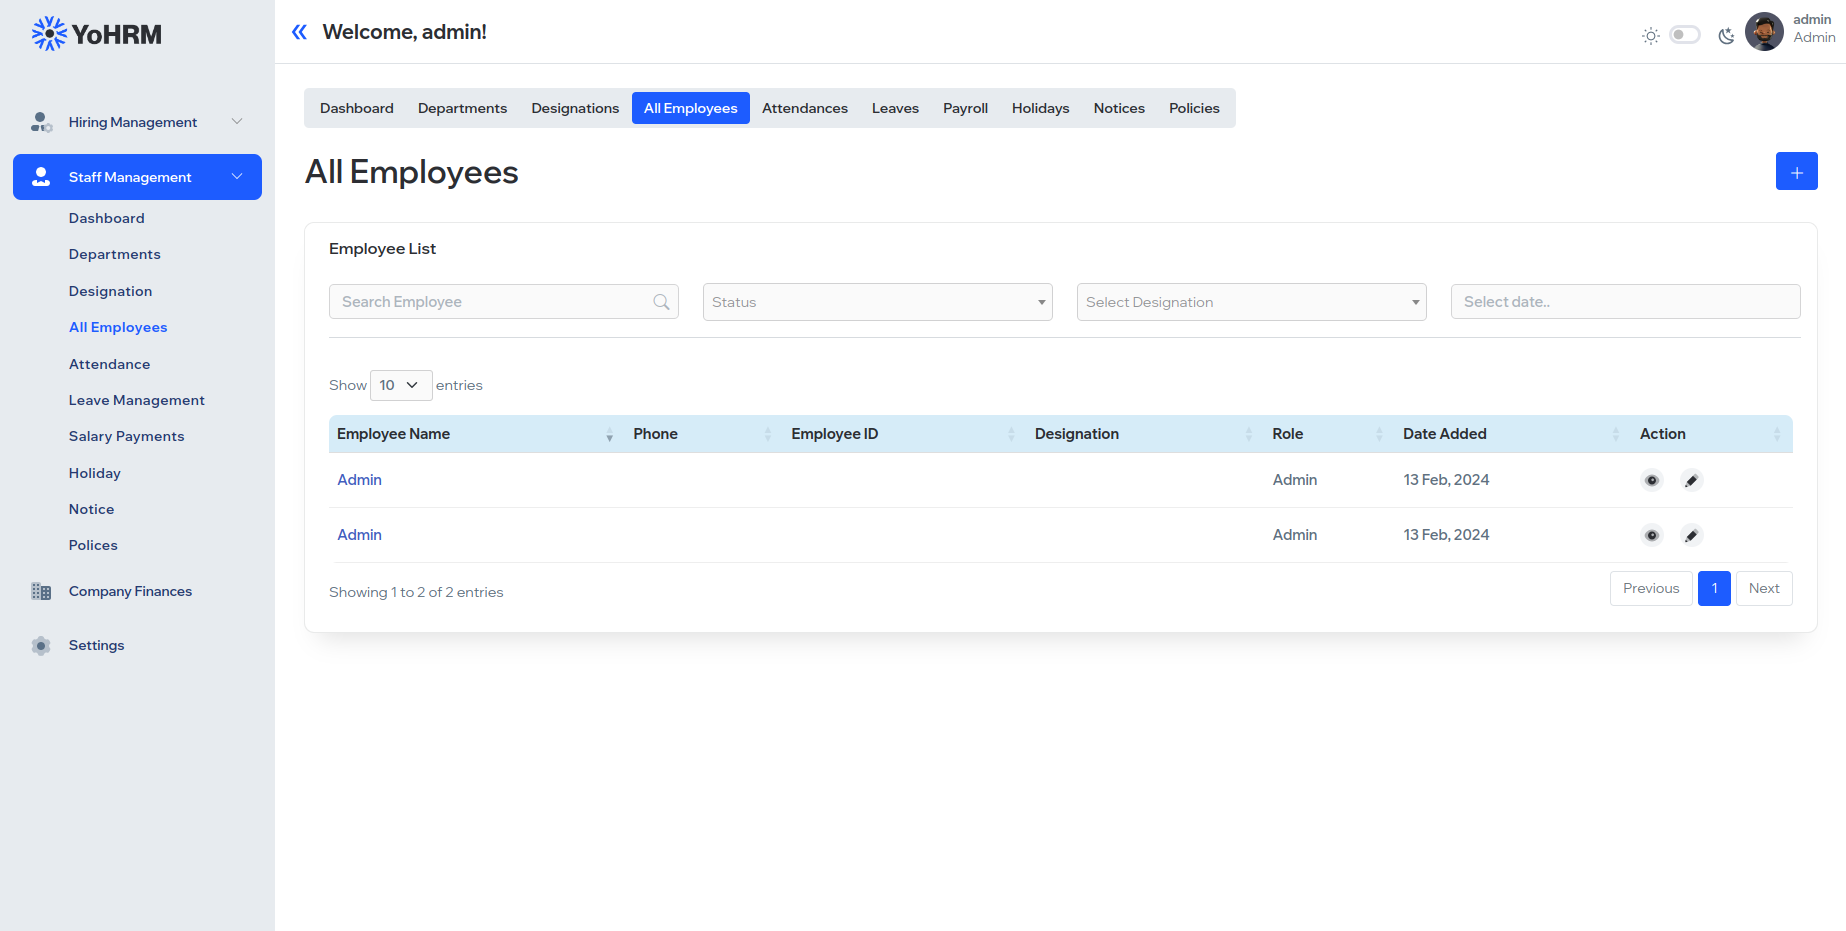View second Admin row with eye icon

1652,536
